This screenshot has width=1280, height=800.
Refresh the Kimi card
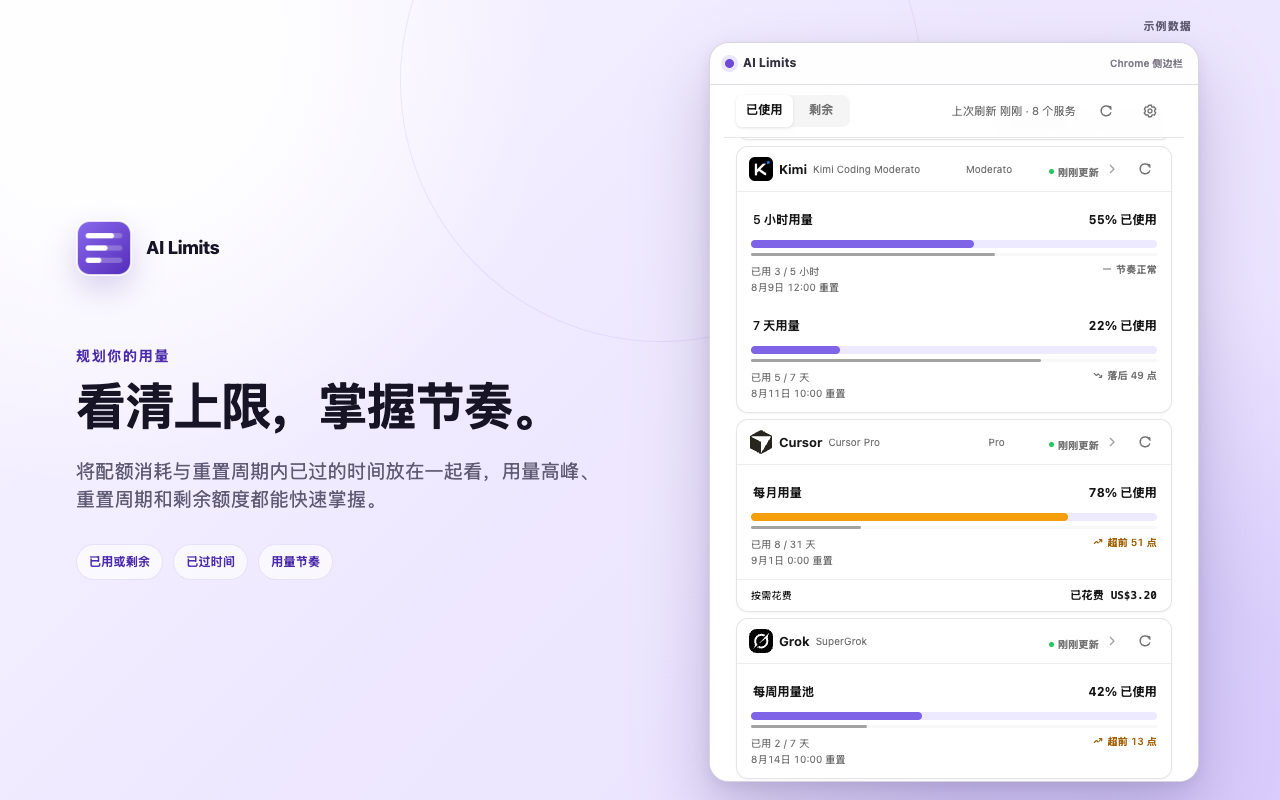[x=1145, y=169]
